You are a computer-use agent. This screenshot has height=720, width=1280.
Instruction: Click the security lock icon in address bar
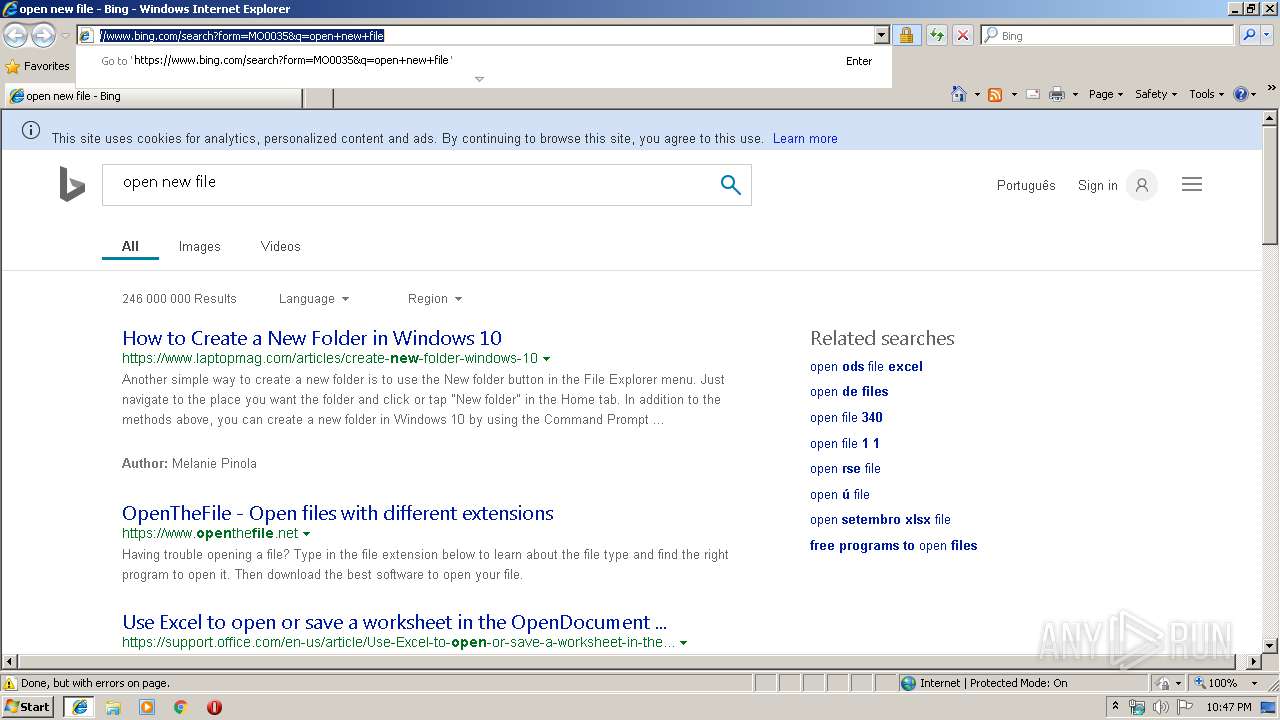tap(906, 35)
